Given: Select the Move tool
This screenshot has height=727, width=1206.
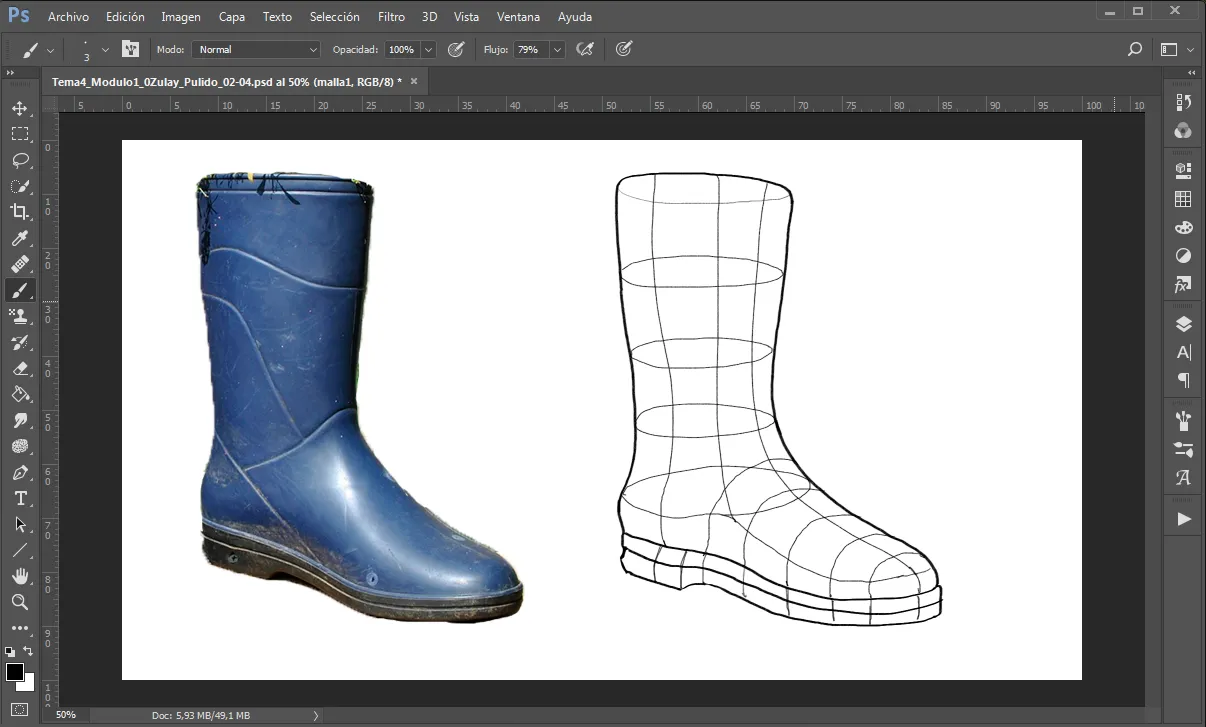Looking at the screenshot, I should 20,108.
